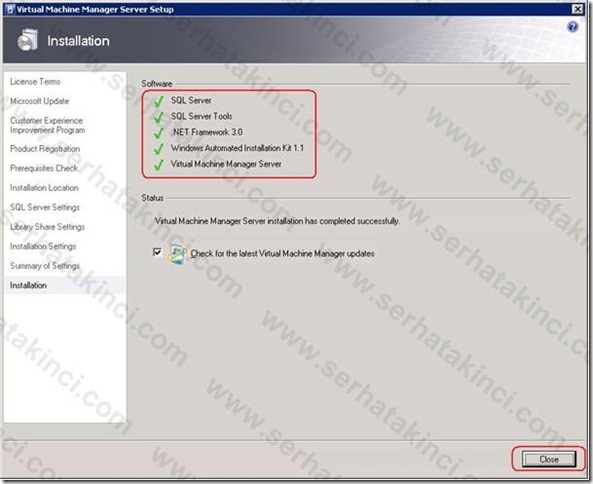
Task: Click the blue help question mark icon
Action: pyautogui.click(x=573, y=27)
